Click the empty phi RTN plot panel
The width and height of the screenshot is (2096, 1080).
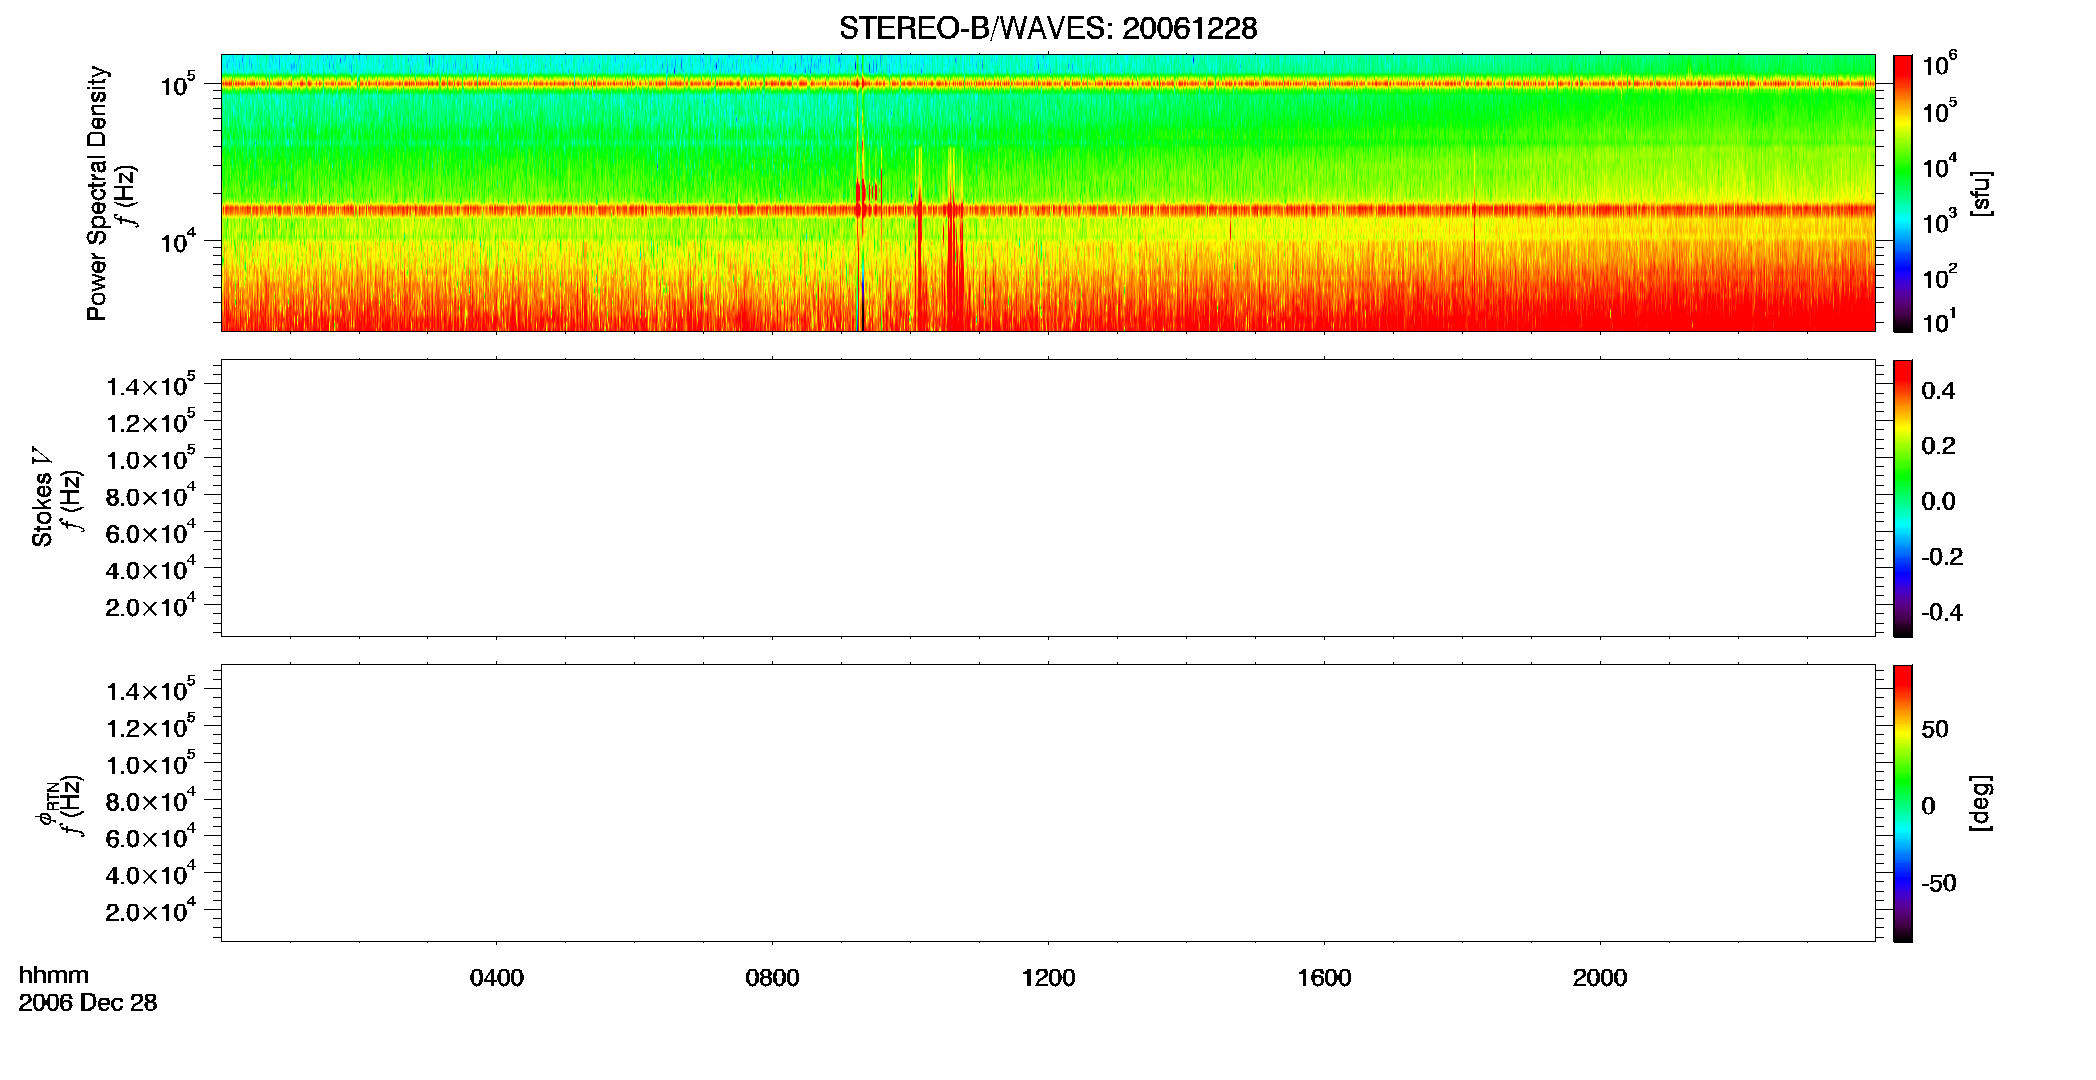pyautogui.click(x=1048, y=803)
